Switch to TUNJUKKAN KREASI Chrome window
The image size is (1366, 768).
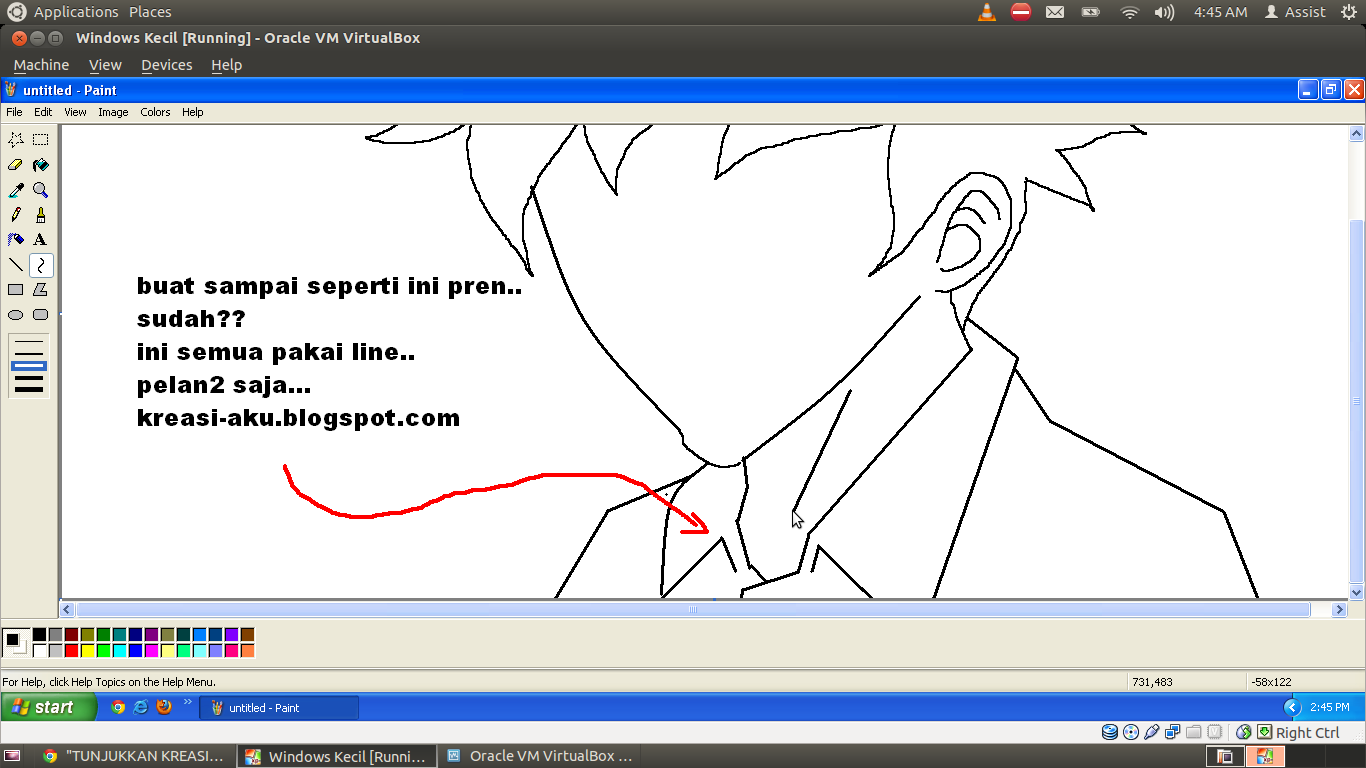pos(134,756)
